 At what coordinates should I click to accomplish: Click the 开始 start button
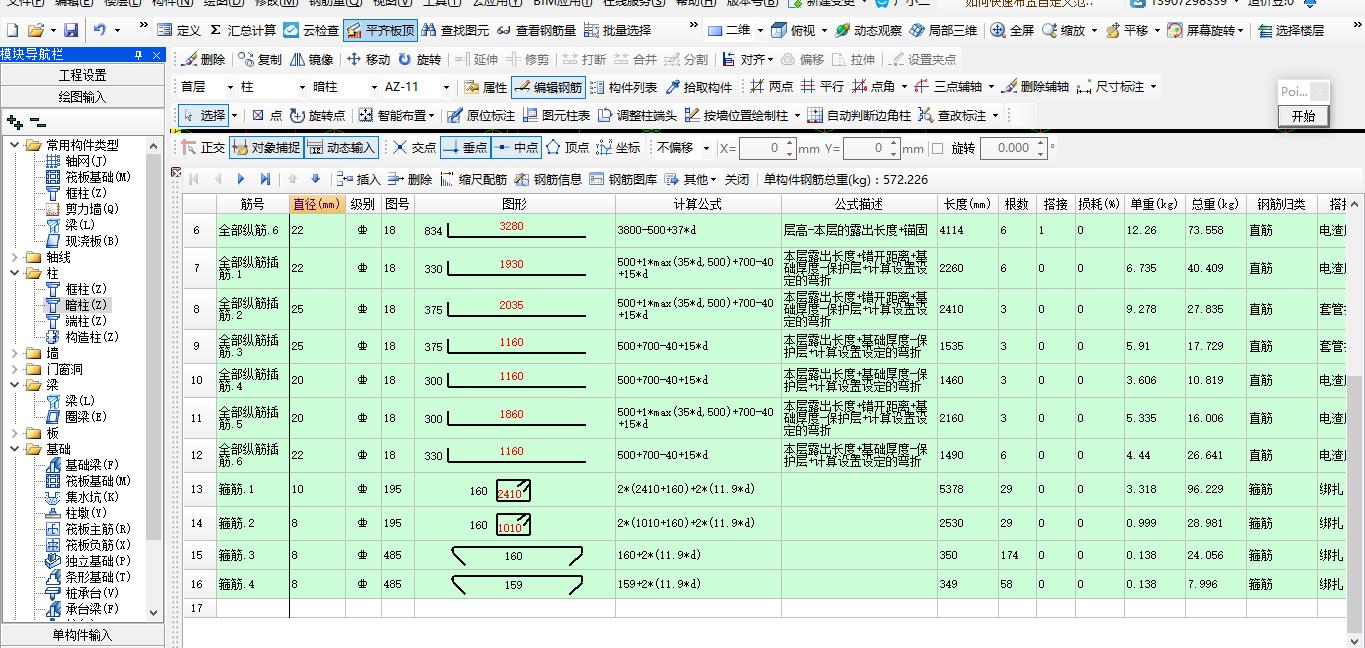click(1304, 115)
